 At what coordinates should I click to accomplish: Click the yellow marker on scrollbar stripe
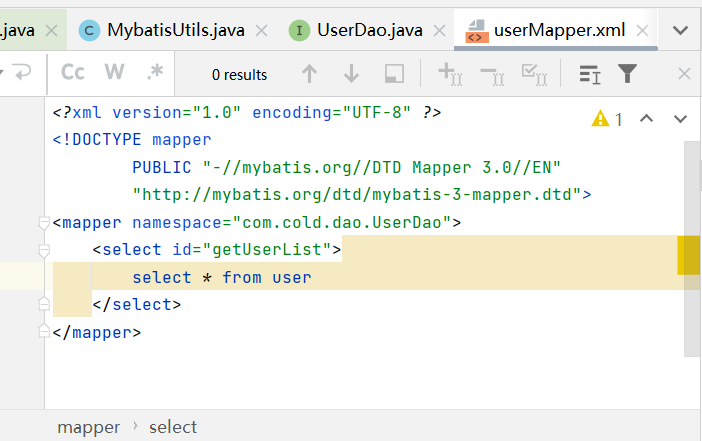pos(689,255)
